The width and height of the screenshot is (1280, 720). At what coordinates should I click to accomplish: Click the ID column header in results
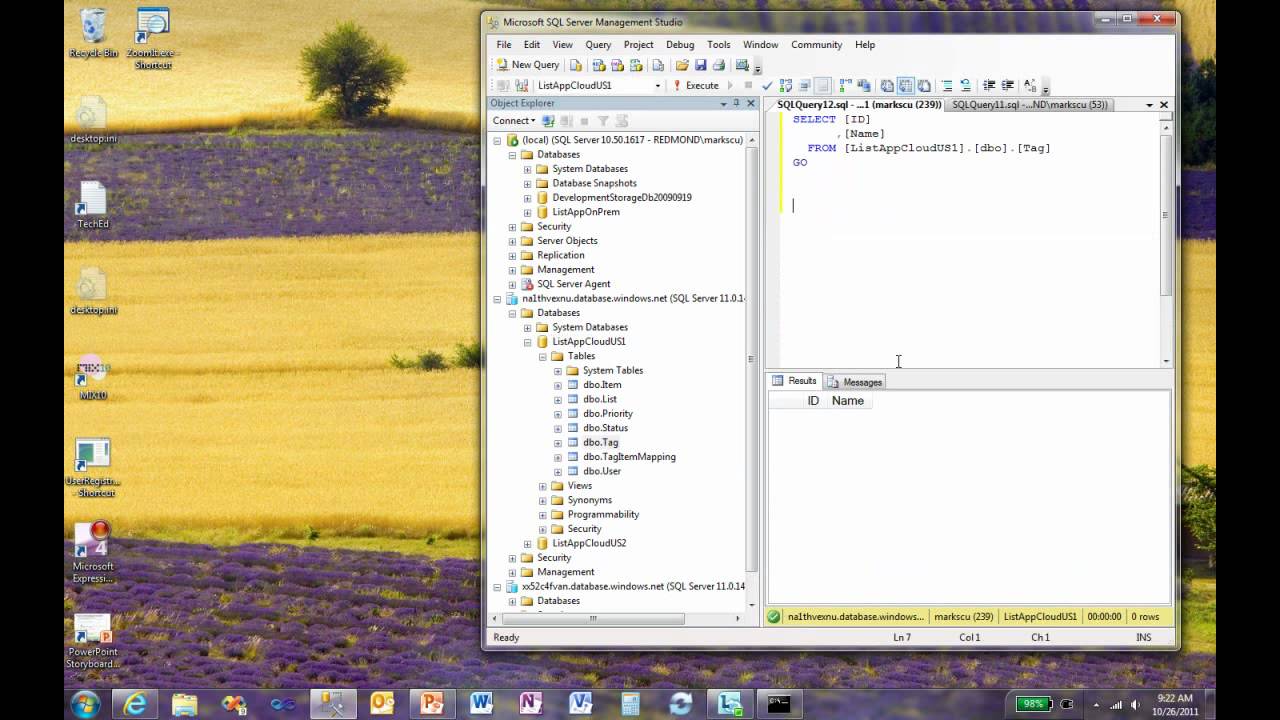click(813, 401)
